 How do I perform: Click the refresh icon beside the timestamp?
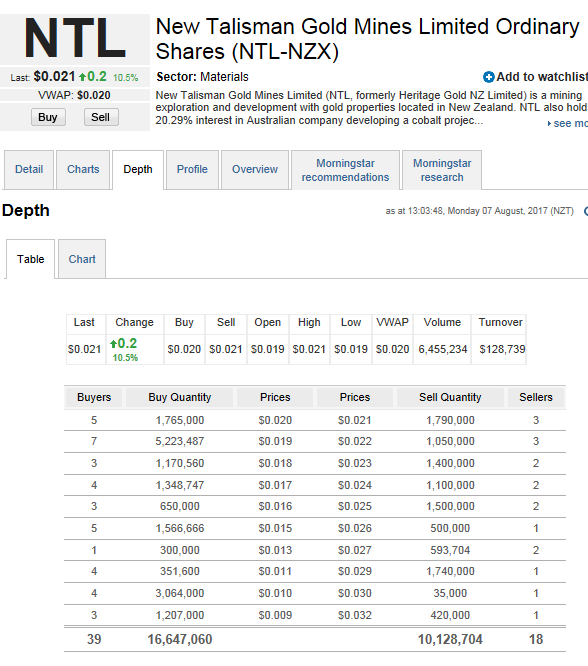(586, 211)
